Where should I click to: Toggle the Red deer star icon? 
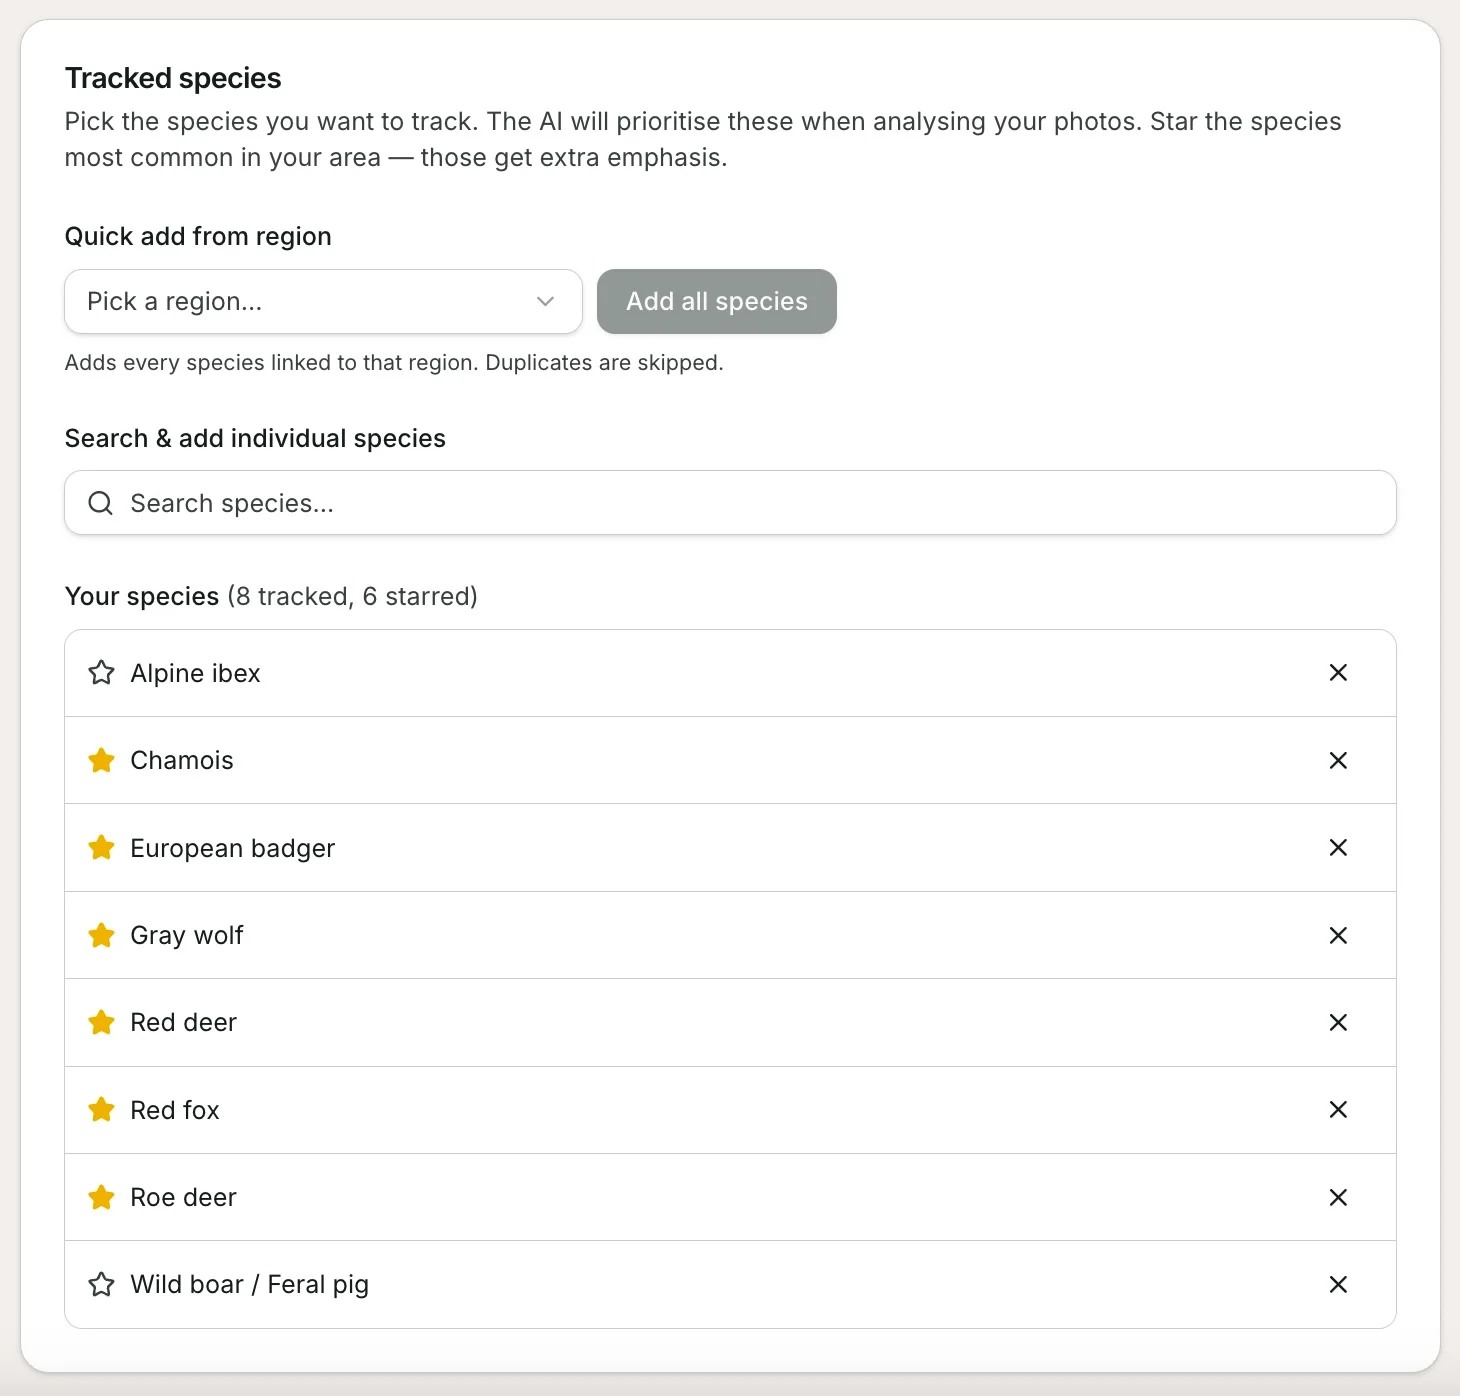(x=101, y=1022)
